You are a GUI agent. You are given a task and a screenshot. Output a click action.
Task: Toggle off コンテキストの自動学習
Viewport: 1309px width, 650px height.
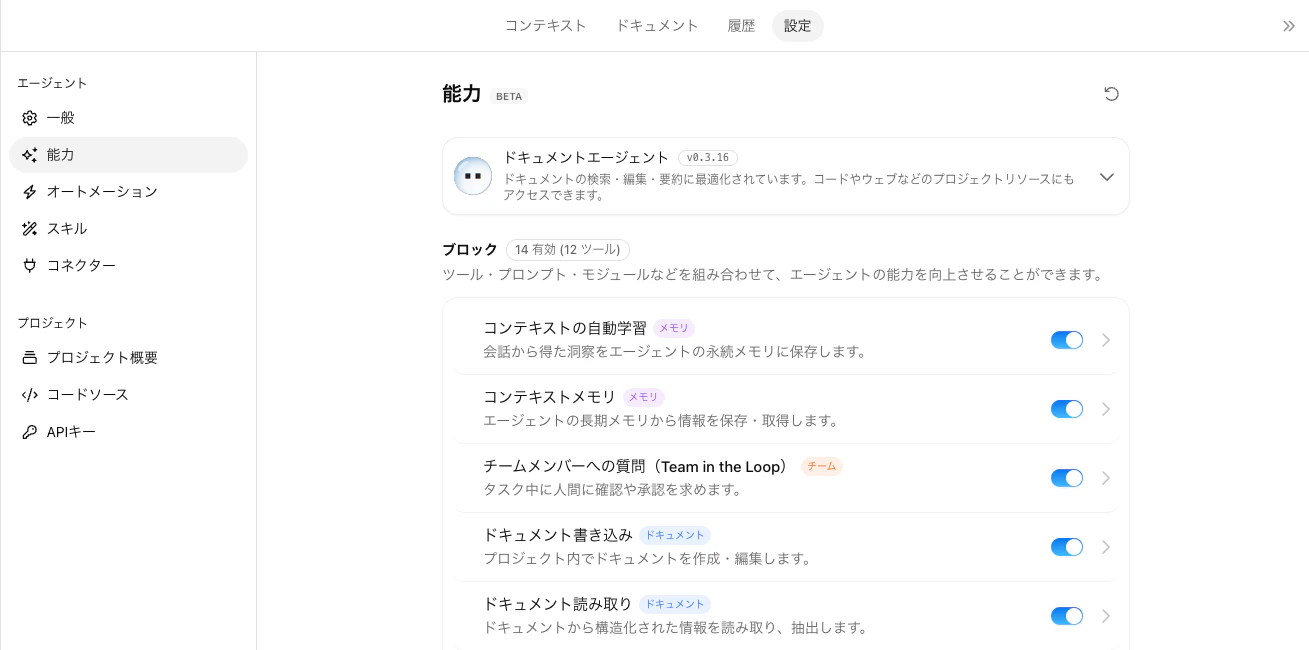[1067, 340]
